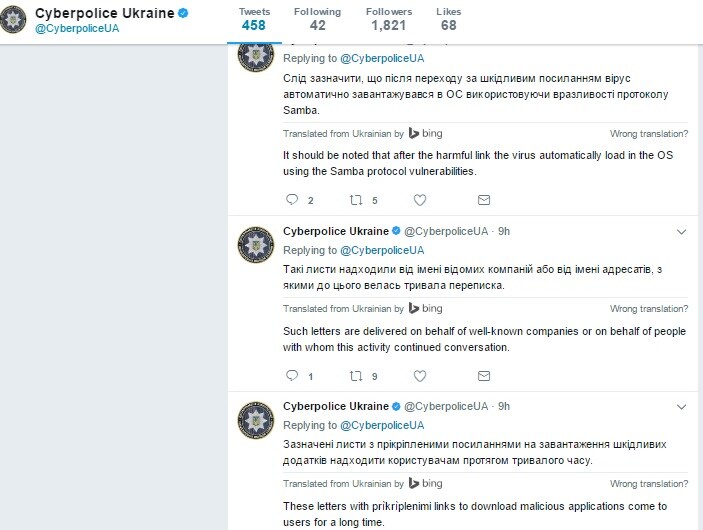Open the Likes 68 tab
Image resolution: width=703 pixels, height=530 pixels.
coord(448,19)
